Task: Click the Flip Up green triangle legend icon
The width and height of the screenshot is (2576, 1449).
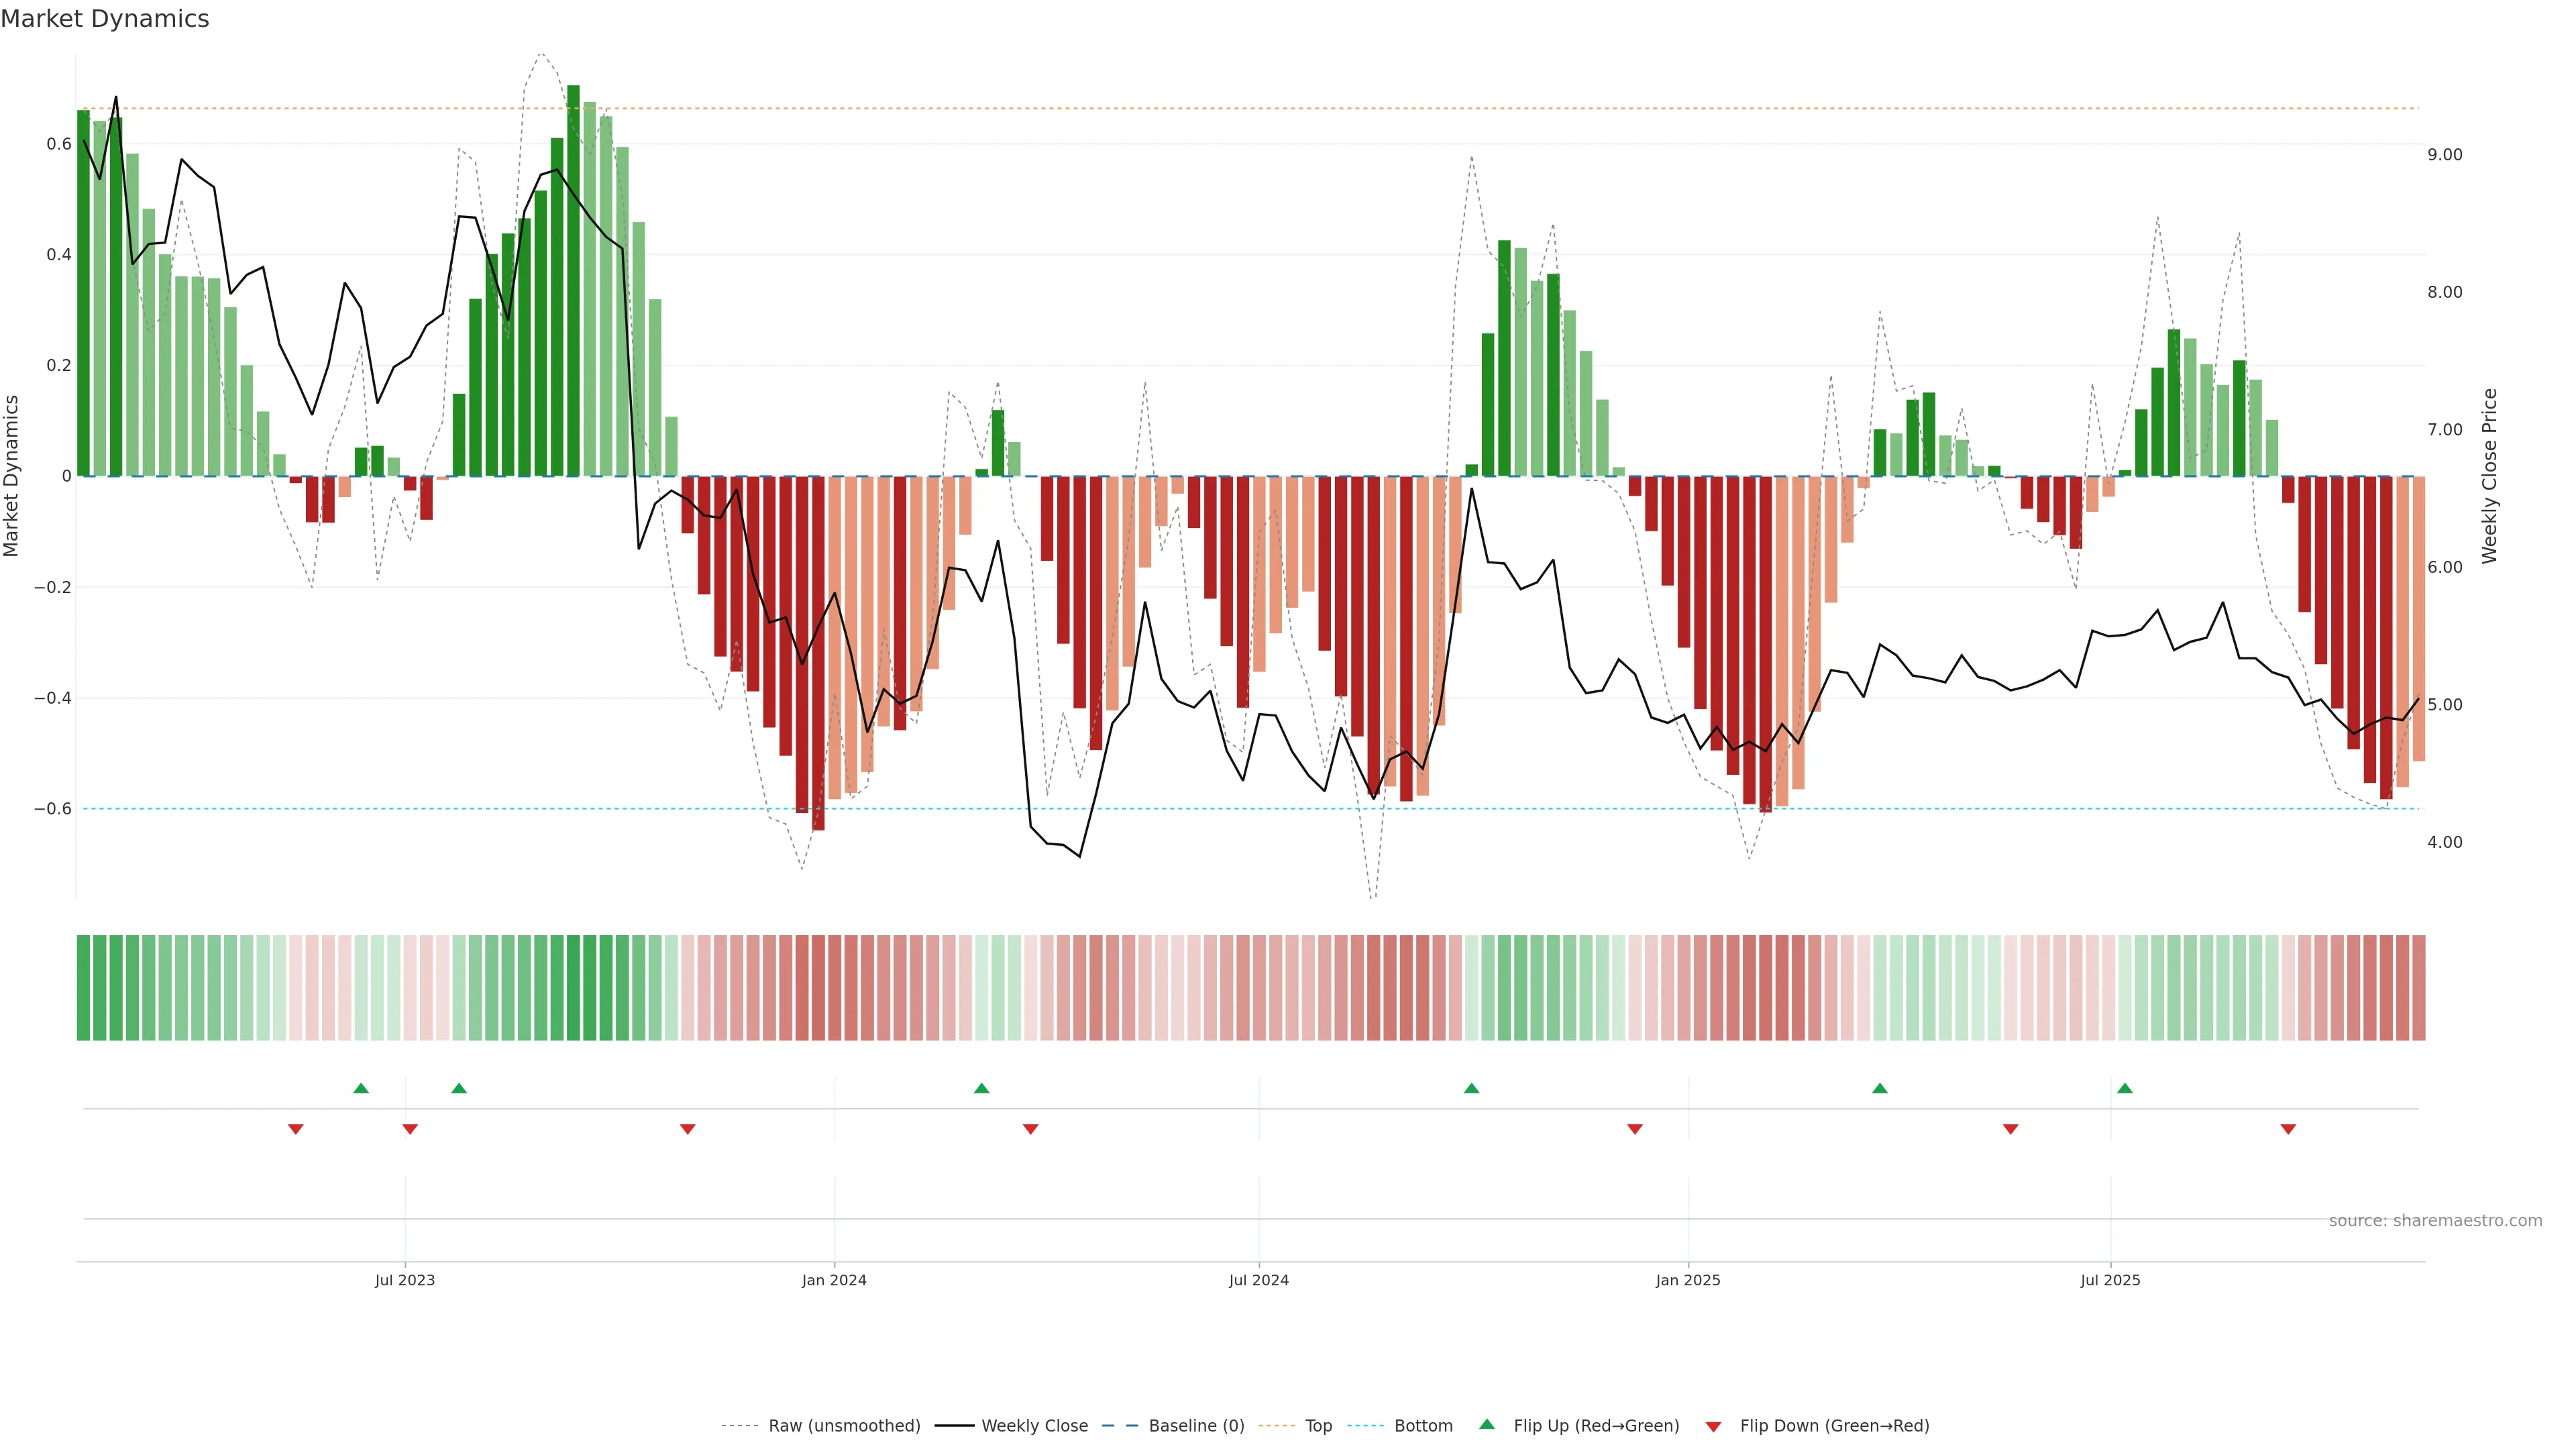Action: point(1486,1424)
